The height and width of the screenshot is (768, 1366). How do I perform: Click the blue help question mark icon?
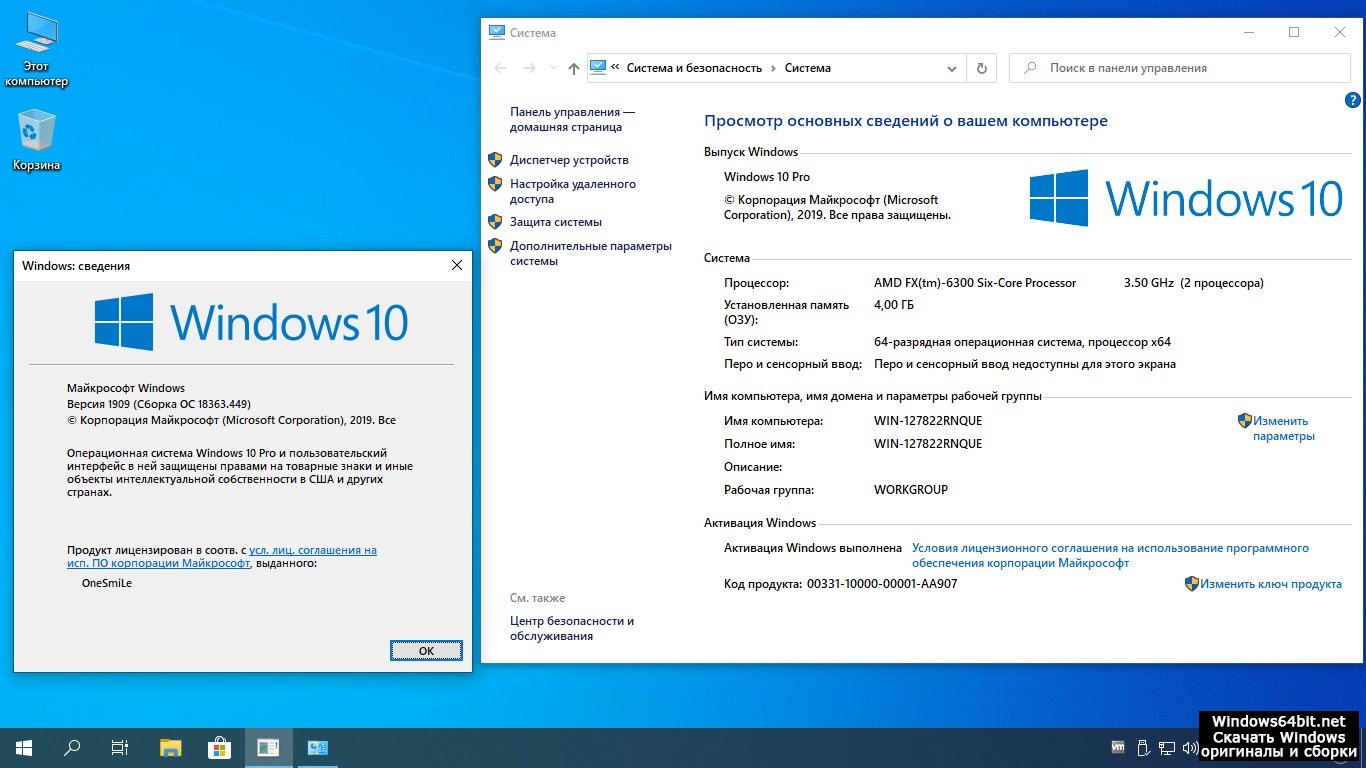point(1352,100)
